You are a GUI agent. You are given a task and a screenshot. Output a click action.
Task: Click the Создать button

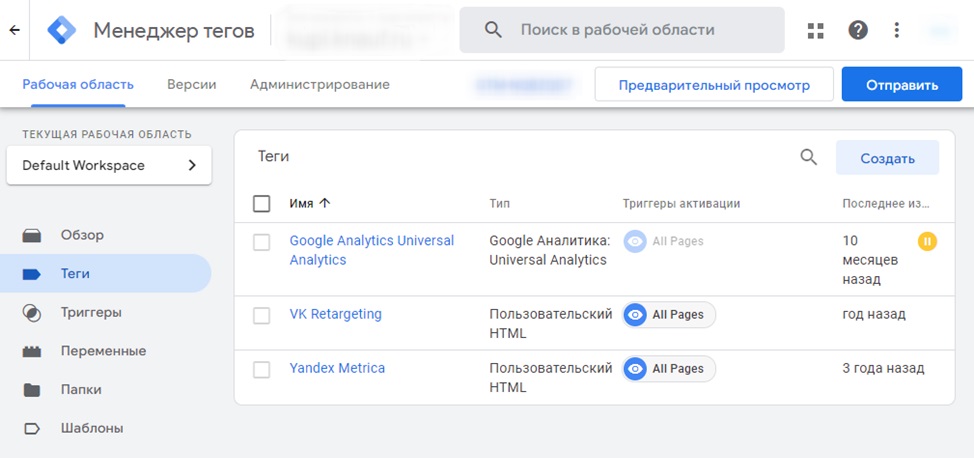coord(888,158)
